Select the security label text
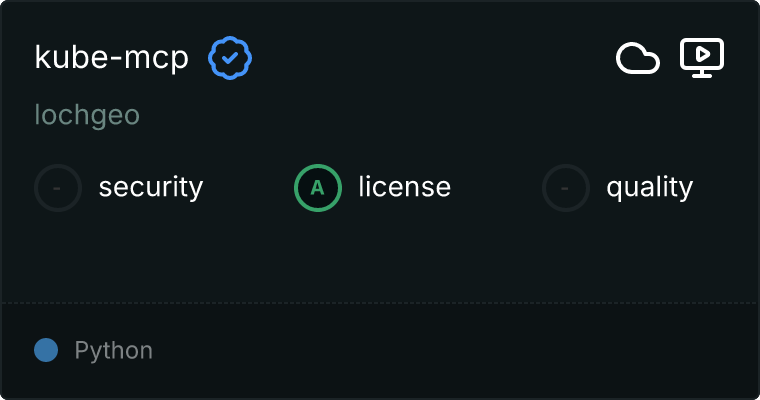The width and height of the screenshot is (760, 400). pyautogui.click(x=150, y=187)
